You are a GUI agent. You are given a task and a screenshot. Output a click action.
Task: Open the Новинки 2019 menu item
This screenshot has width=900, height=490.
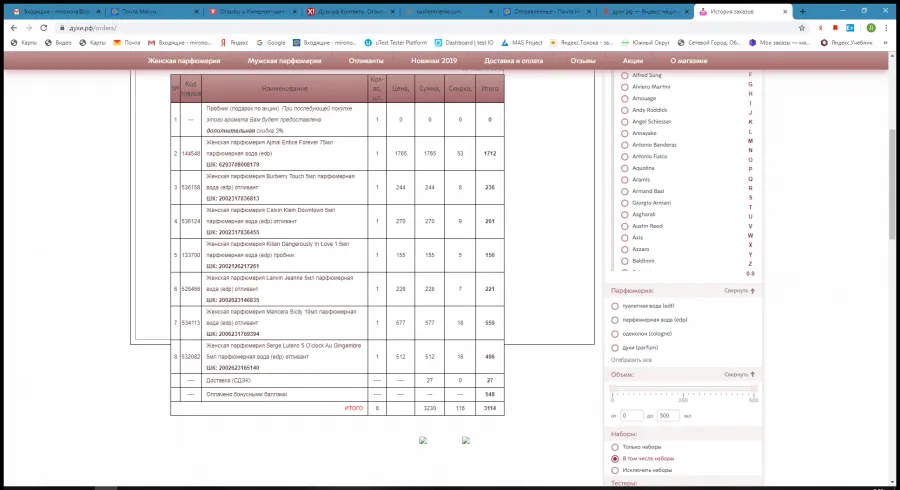(x=434, y=60)
